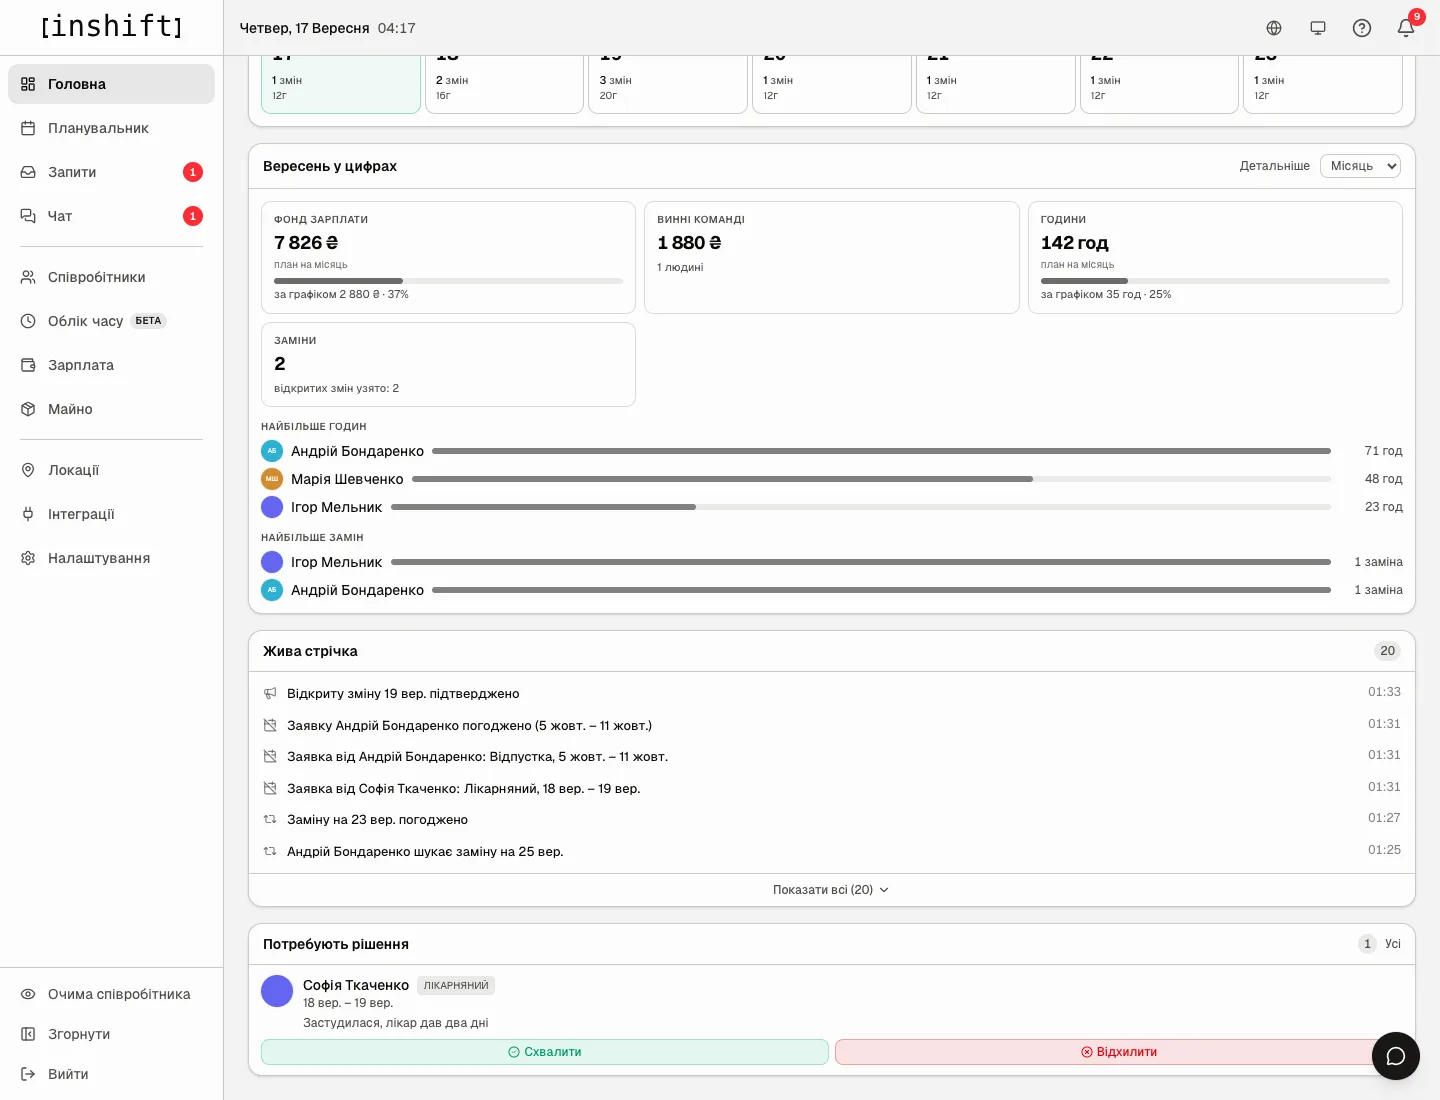The width and height of the screenshot is (1440, 1100).
Task: Click megaphone icon beside confirmed open shift entry
Action: [x=270, y=693]
